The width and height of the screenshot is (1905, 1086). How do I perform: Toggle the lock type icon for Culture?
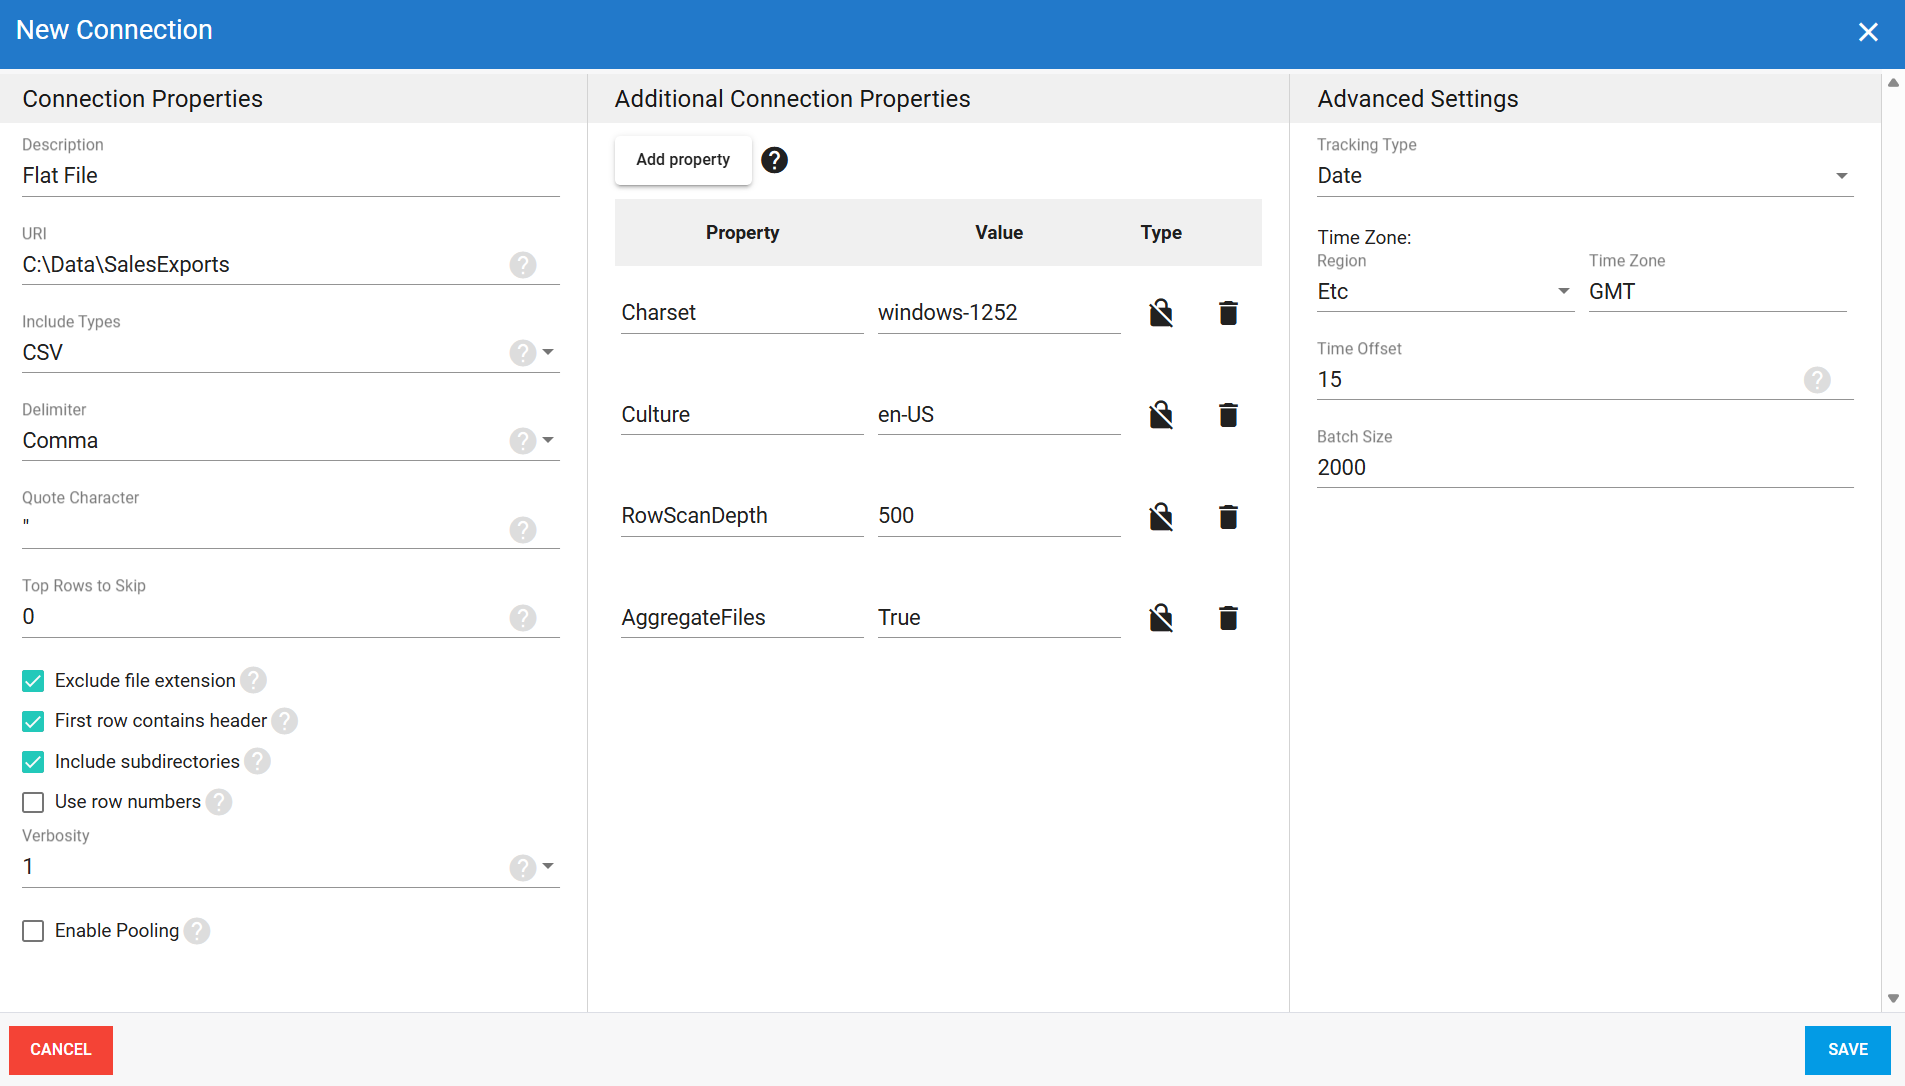[1161, 415]
